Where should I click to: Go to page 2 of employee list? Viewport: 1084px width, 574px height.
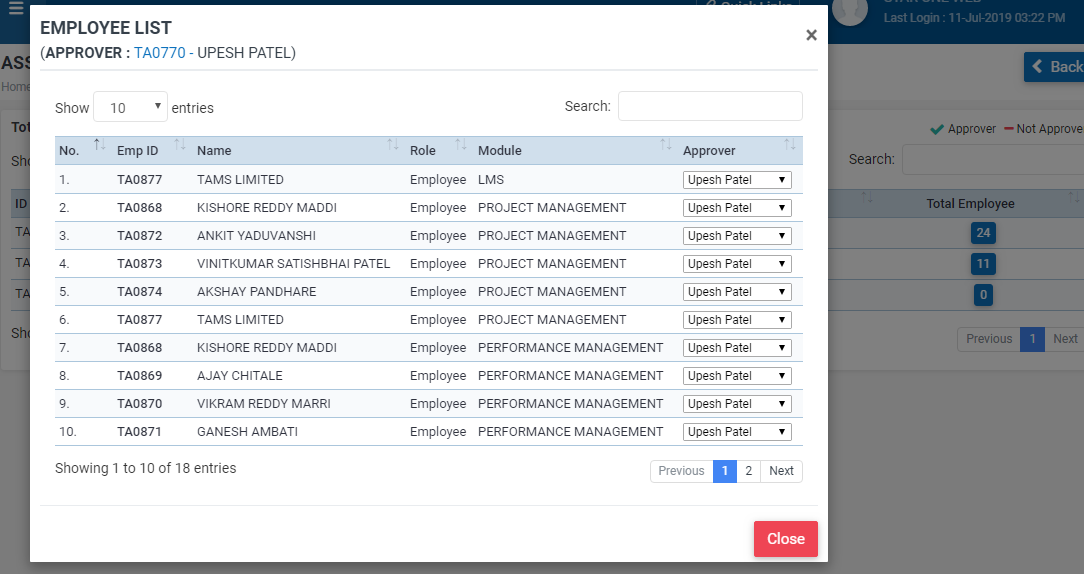pos(748,471)
